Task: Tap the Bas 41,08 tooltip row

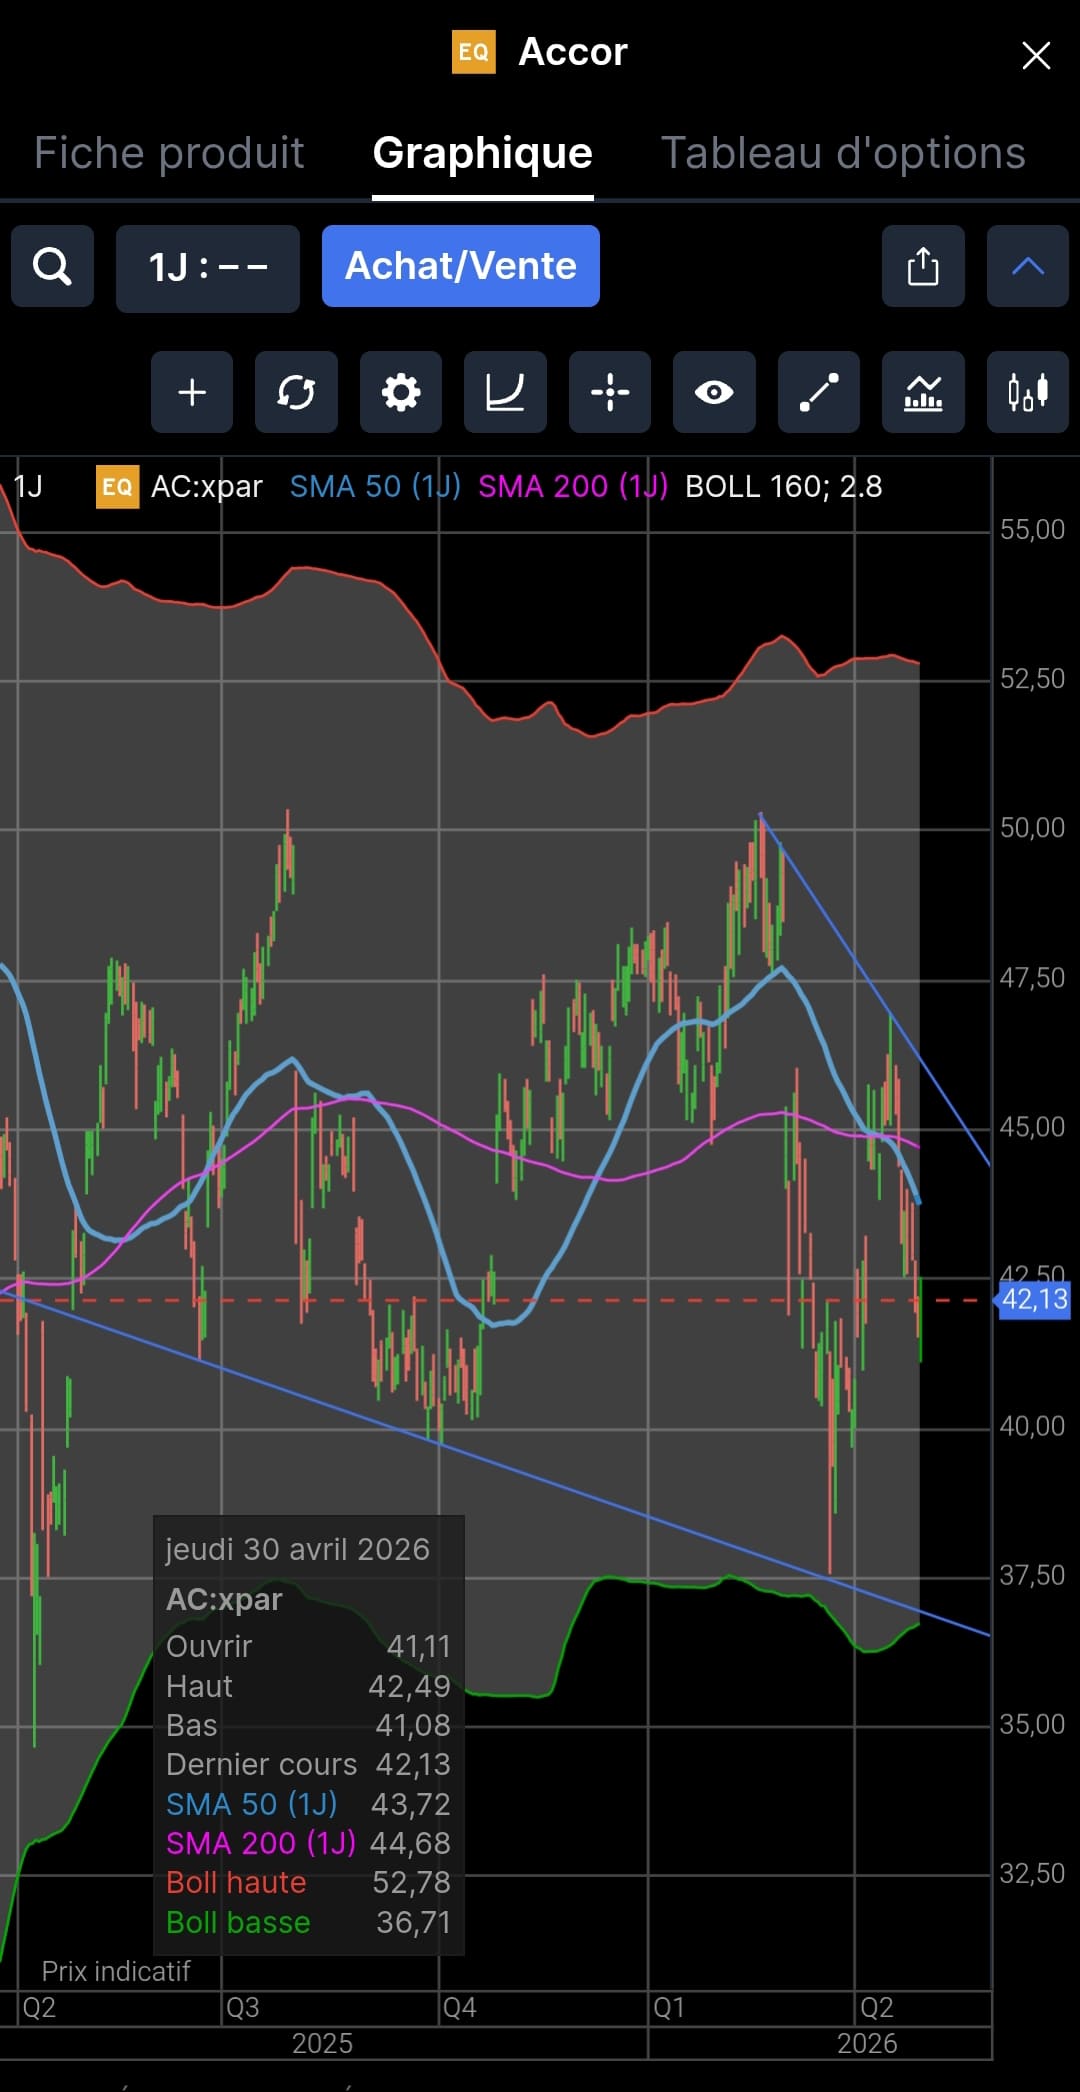Action: 308,1725
